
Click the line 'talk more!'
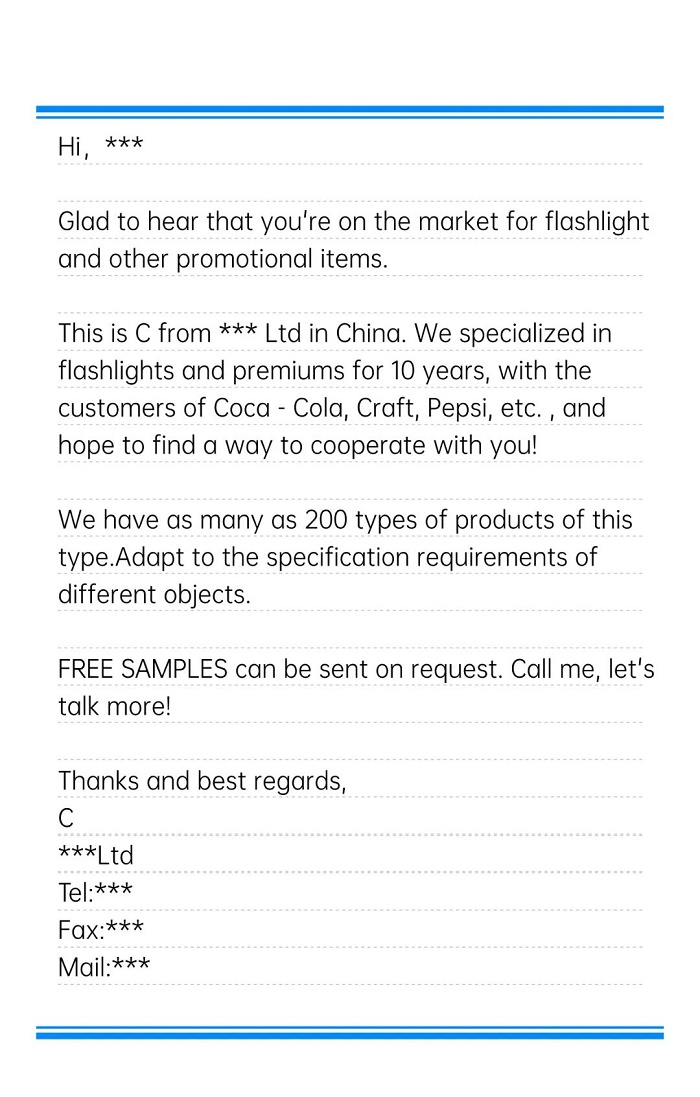(x=115, y=707)
